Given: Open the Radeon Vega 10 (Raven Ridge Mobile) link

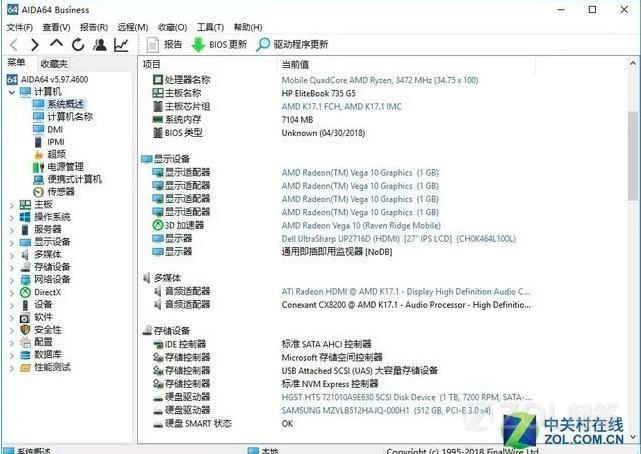Looking at the screenshot, I should click(361, 226).
